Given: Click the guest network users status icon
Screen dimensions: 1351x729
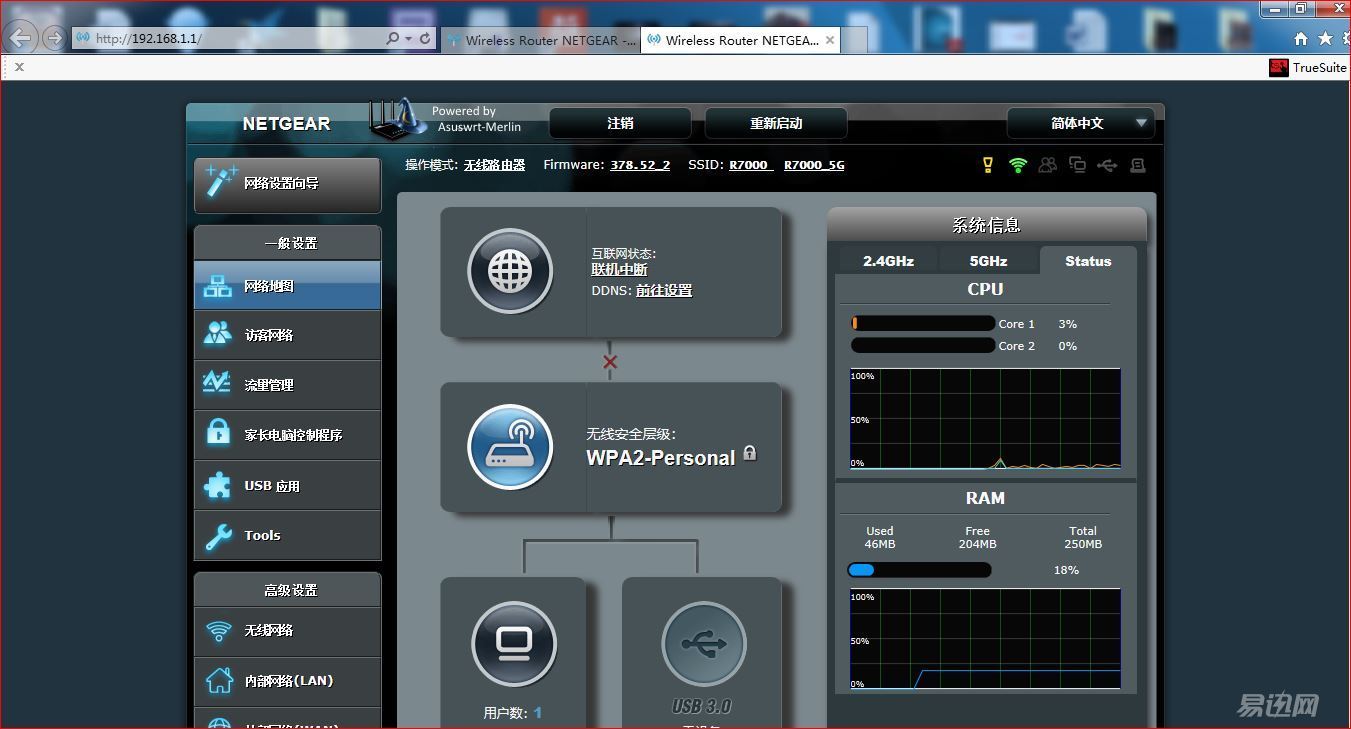Looking at the screenshot, I should tap(1047, 165).
